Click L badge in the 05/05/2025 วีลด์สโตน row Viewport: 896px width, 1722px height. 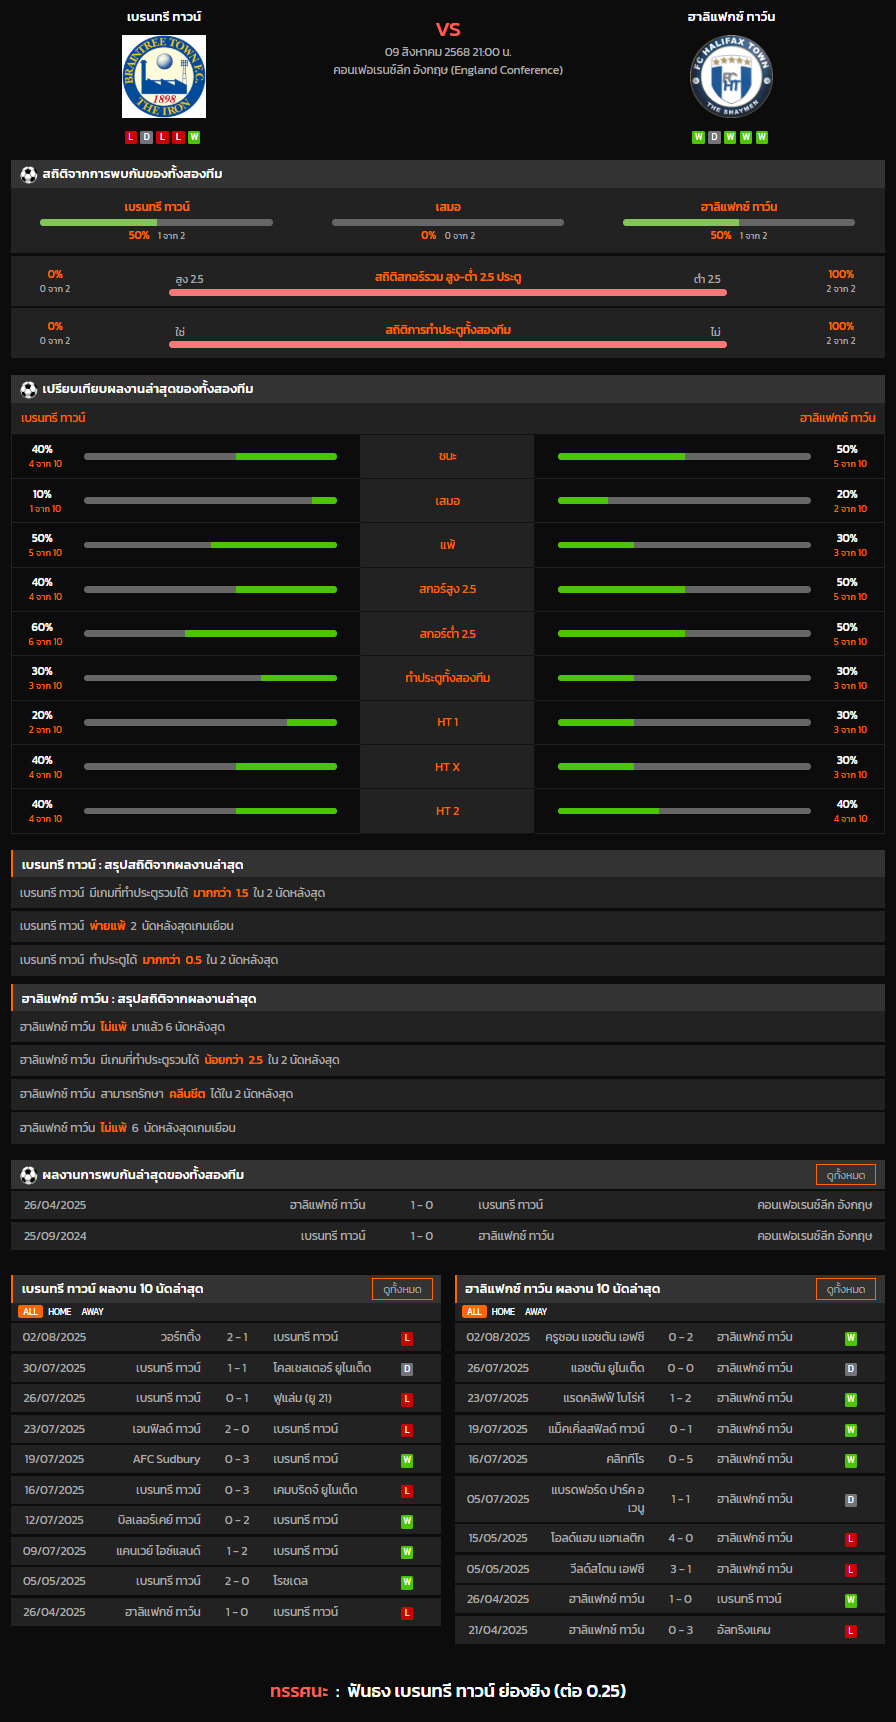(851, 1570)
